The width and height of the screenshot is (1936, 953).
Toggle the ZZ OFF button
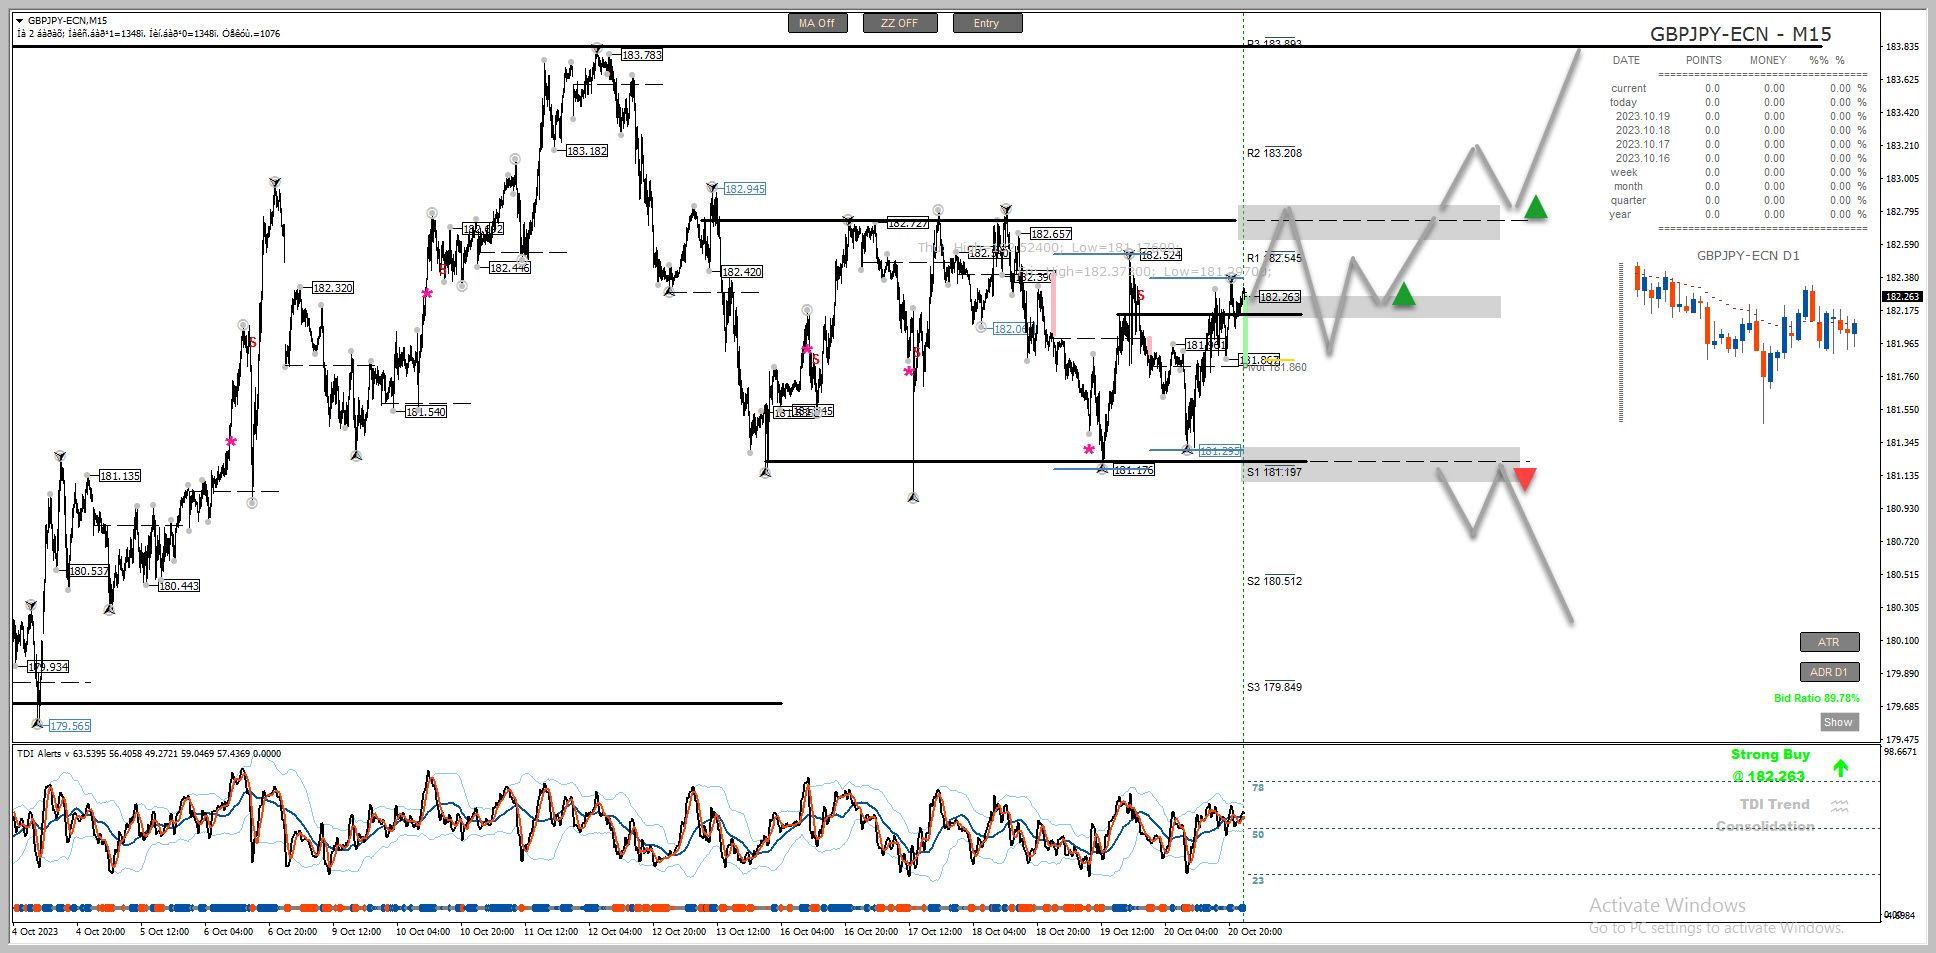900,23
